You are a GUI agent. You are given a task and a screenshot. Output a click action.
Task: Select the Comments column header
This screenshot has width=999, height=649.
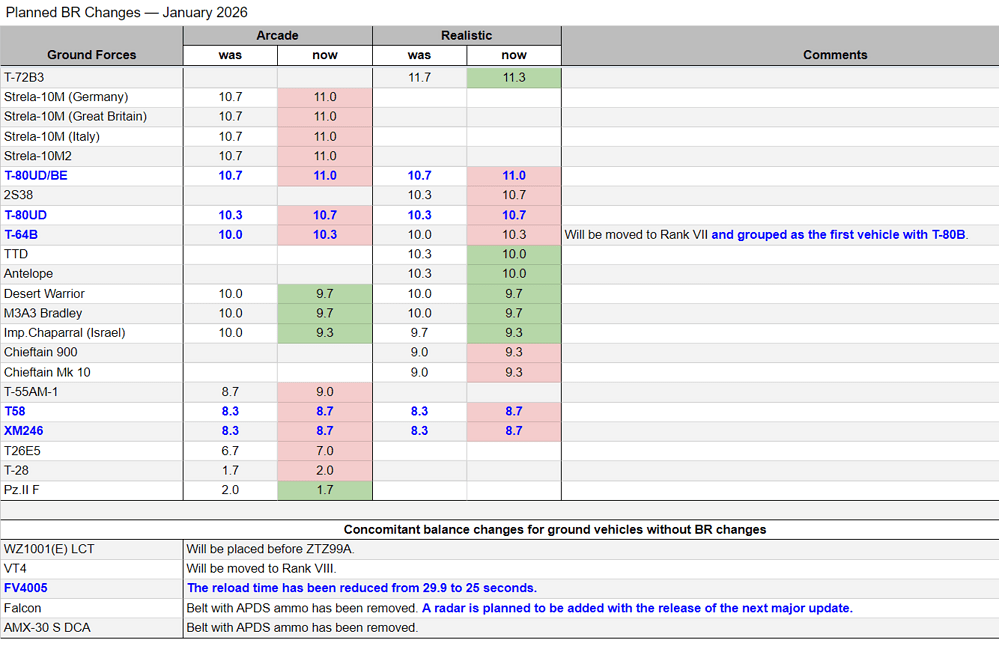(x=835, y=55)
